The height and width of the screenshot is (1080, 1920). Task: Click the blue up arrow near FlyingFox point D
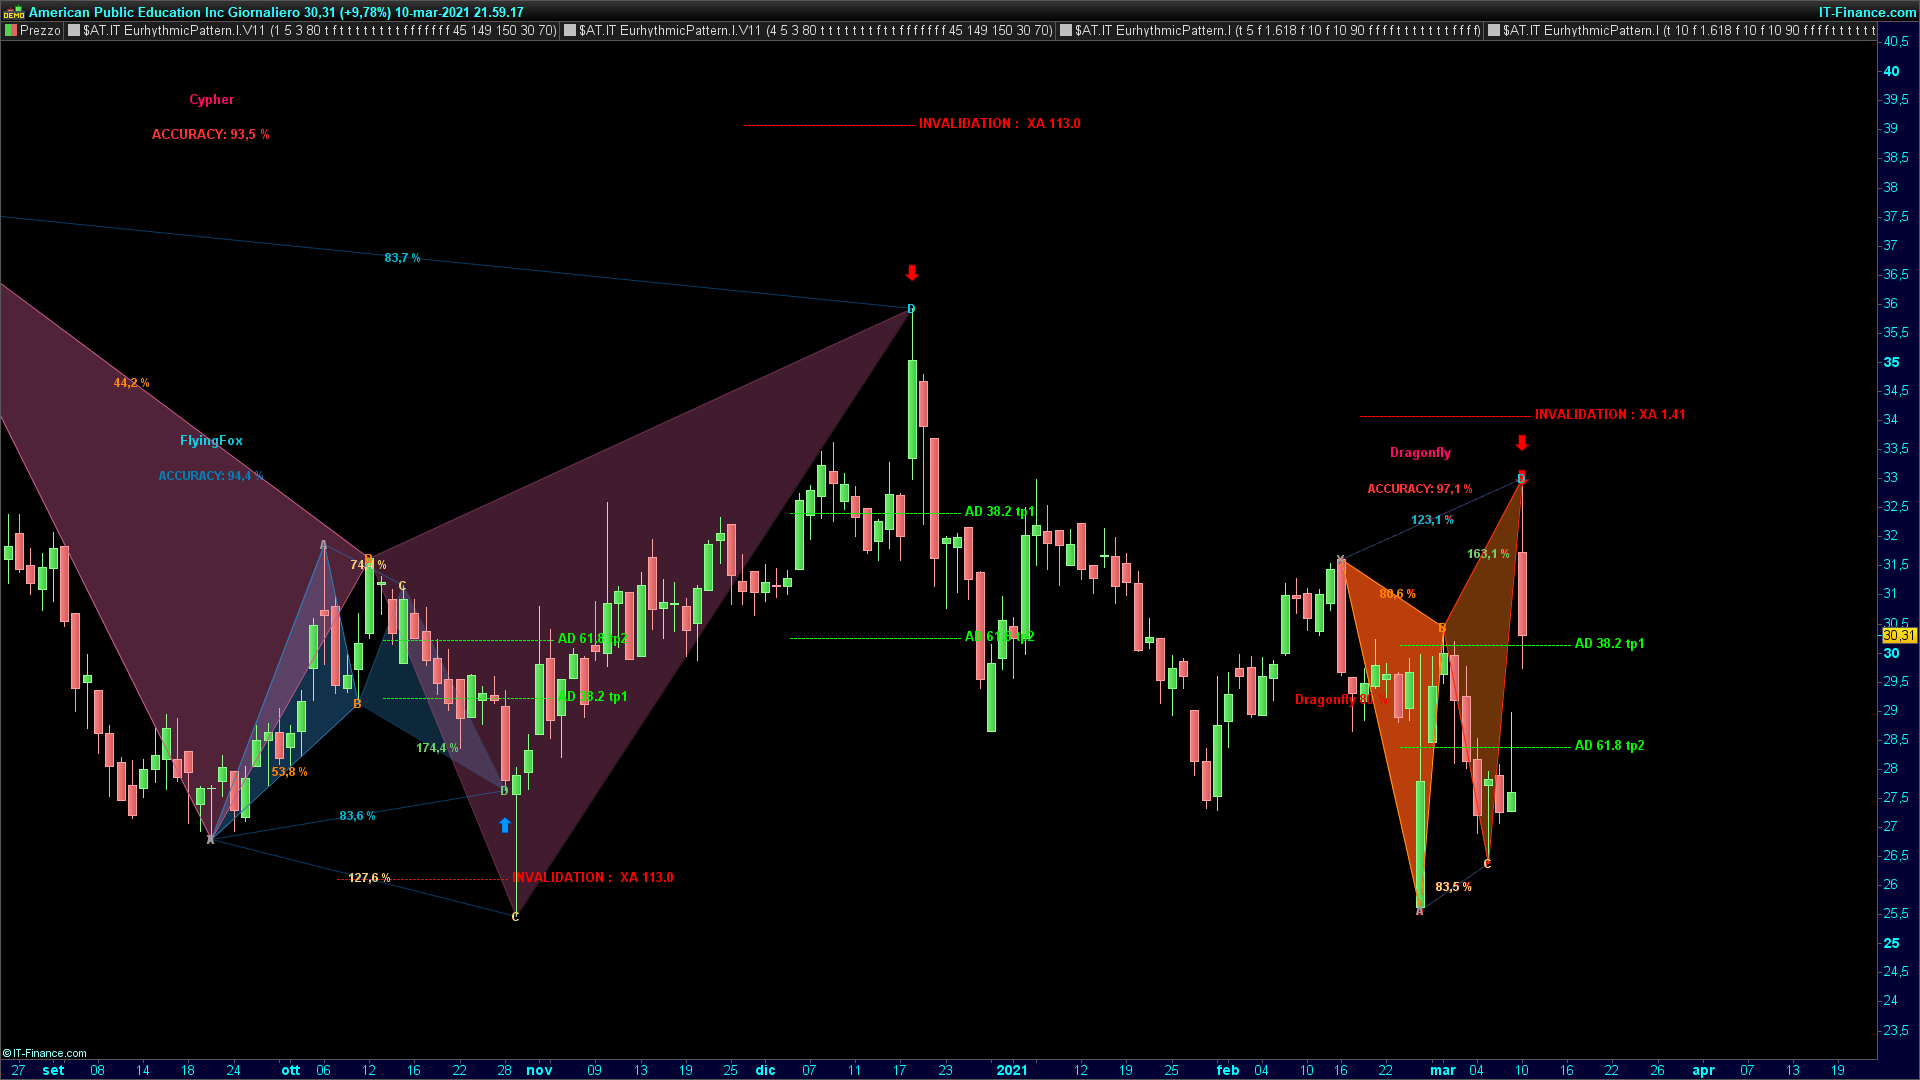(505, 825)
